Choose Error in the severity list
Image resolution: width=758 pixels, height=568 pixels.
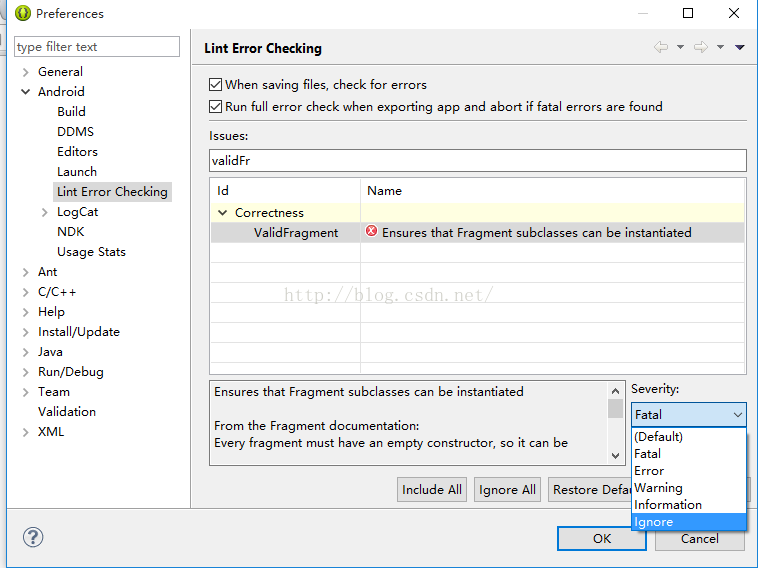pyautogui.click(x=688, y=470)
